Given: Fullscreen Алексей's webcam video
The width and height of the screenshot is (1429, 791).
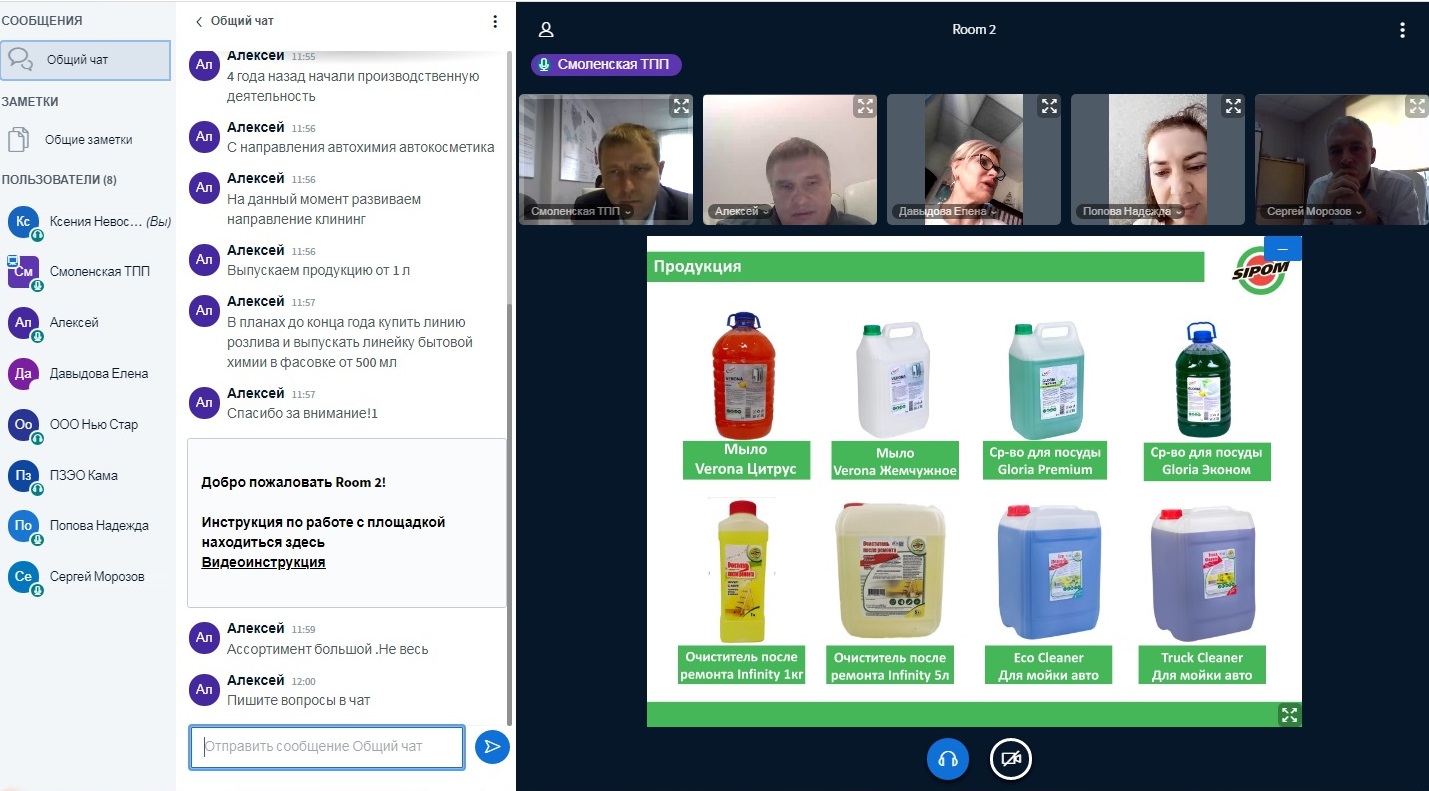Looking at the screenshot, I should (864, 105).
